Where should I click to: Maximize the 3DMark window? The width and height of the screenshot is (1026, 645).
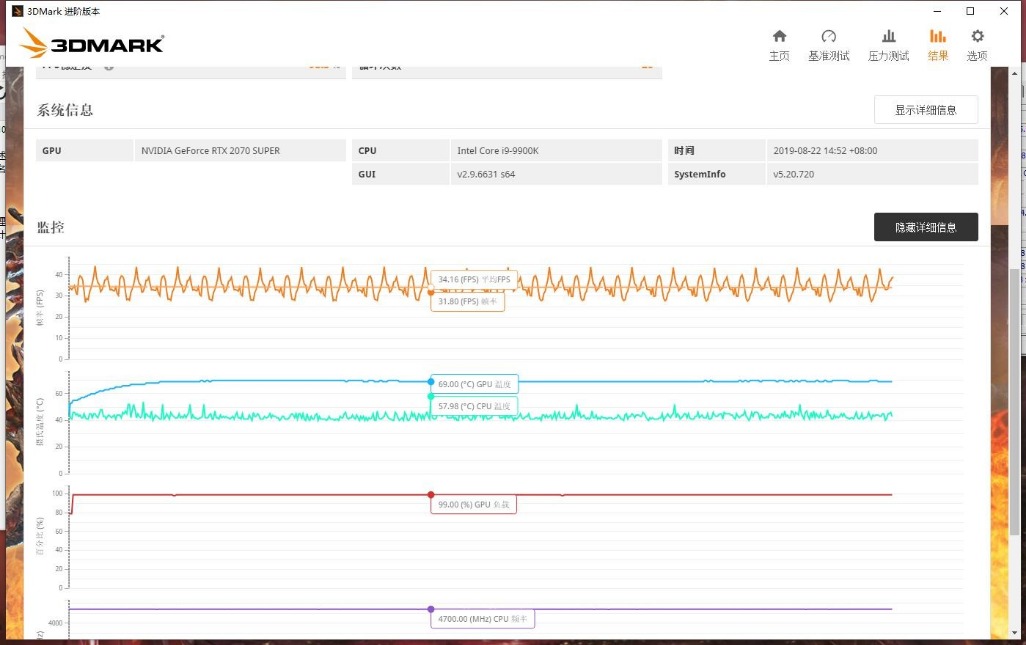[970, 11]
